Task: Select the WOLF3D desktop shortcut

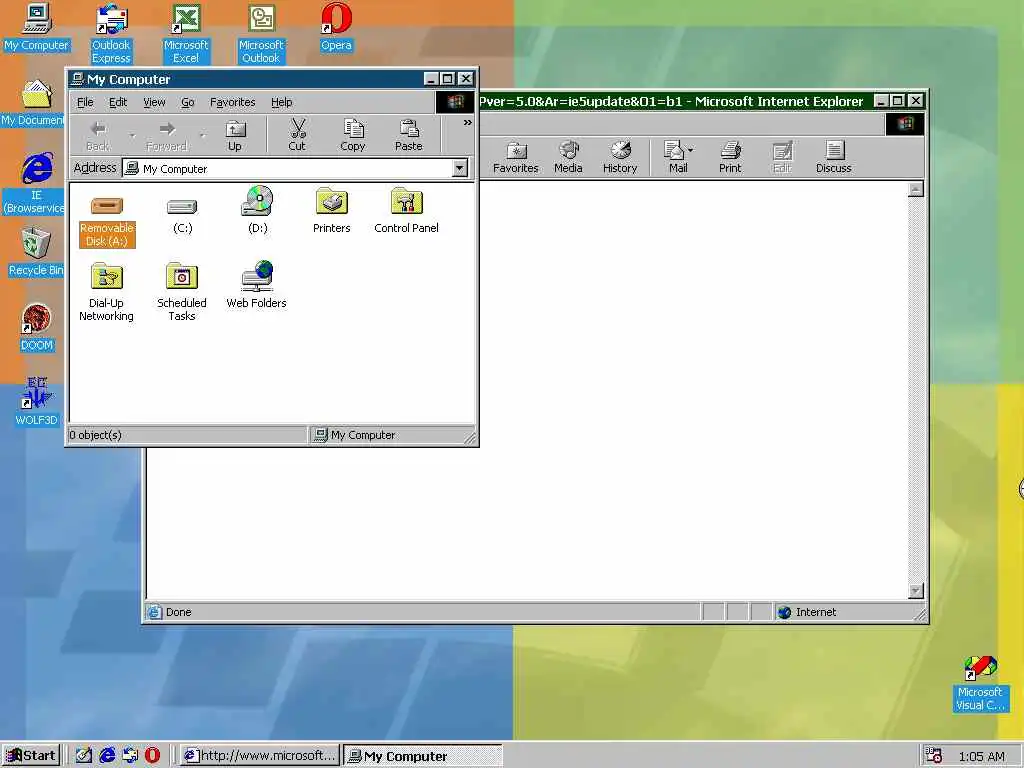Action: [37, 402]
